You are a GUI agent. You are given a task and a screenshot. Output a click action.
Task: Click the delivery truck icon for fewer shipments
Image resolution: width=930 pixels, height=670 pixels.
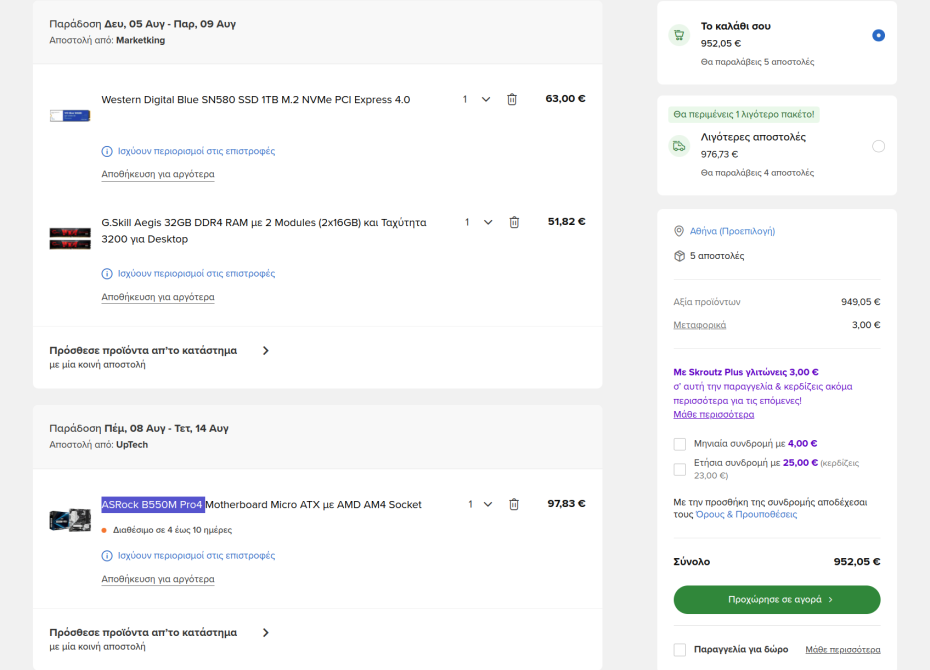(679, 146)
